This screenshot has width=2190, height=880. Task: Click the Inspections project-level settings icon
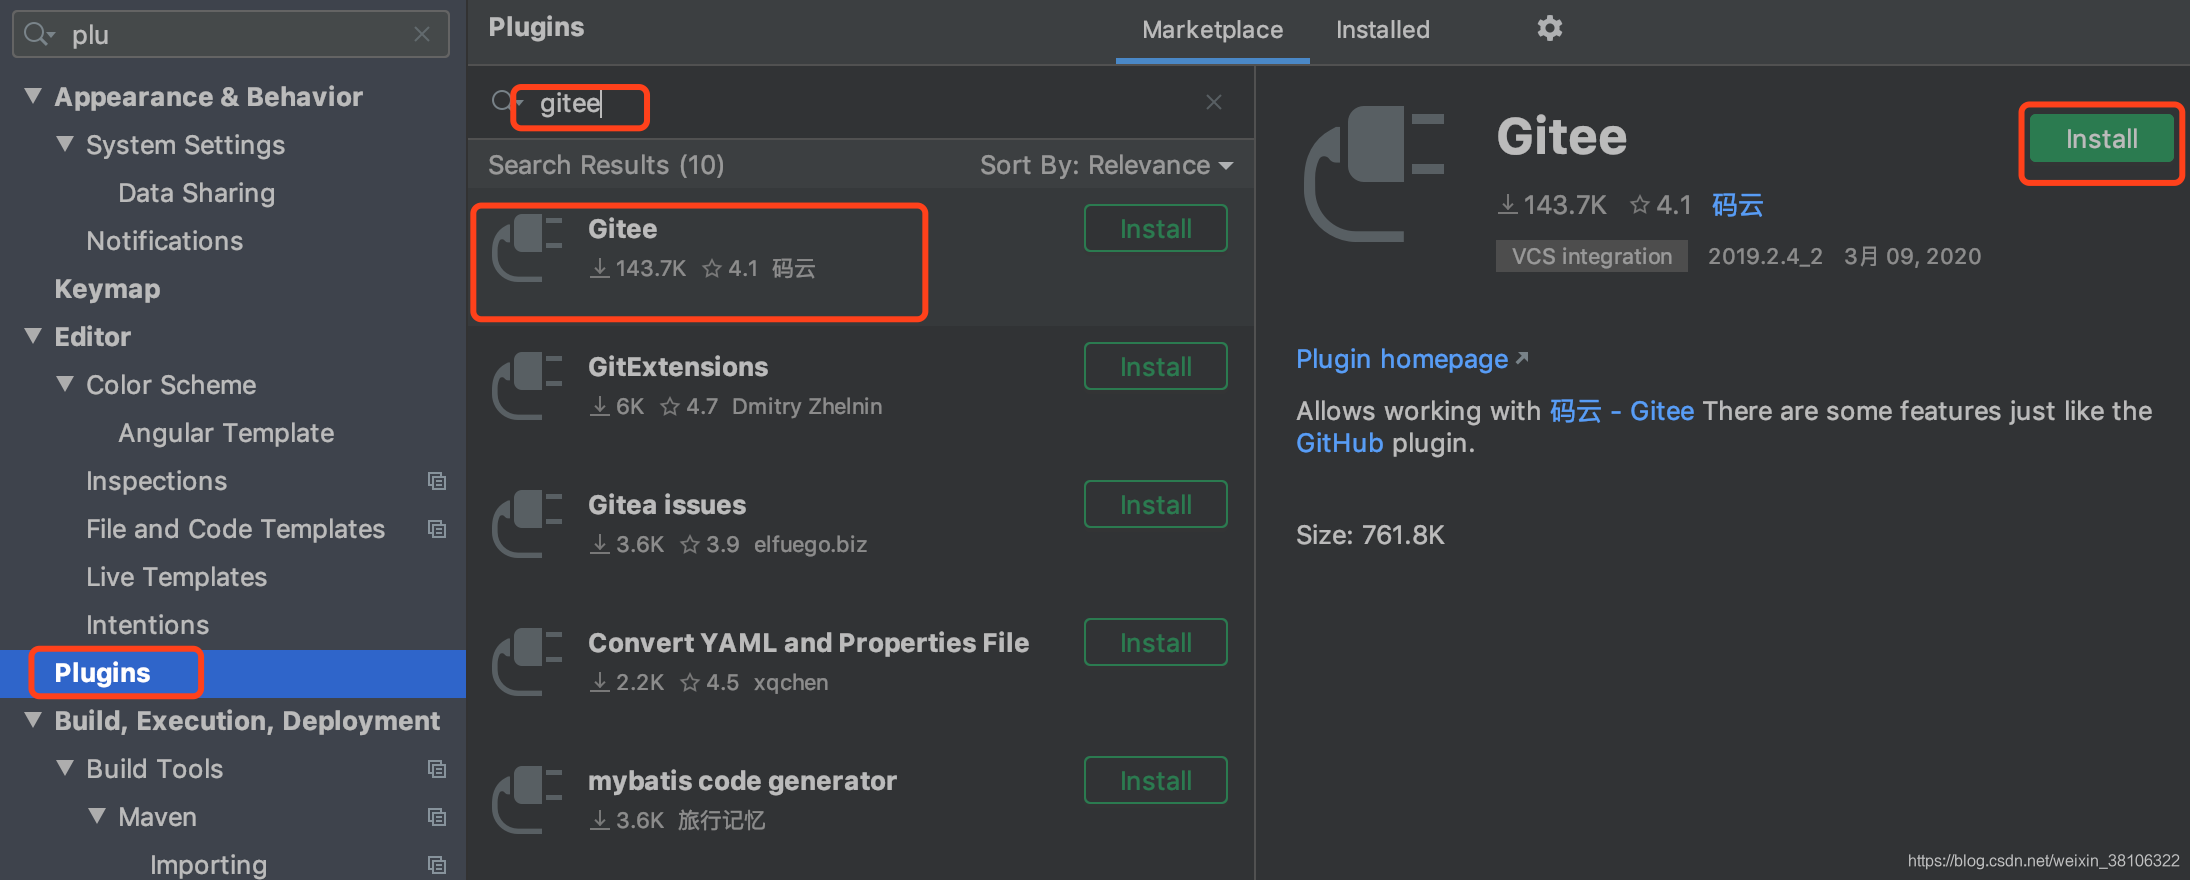pyautogui.click(x=437, y=481)
